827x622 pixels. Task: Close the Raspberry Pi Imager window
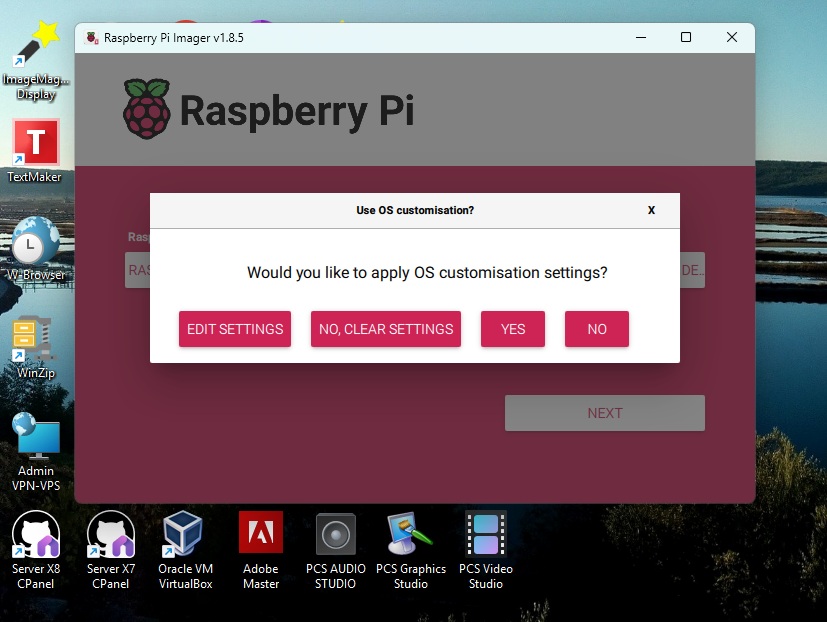click(x=732, y=37)
